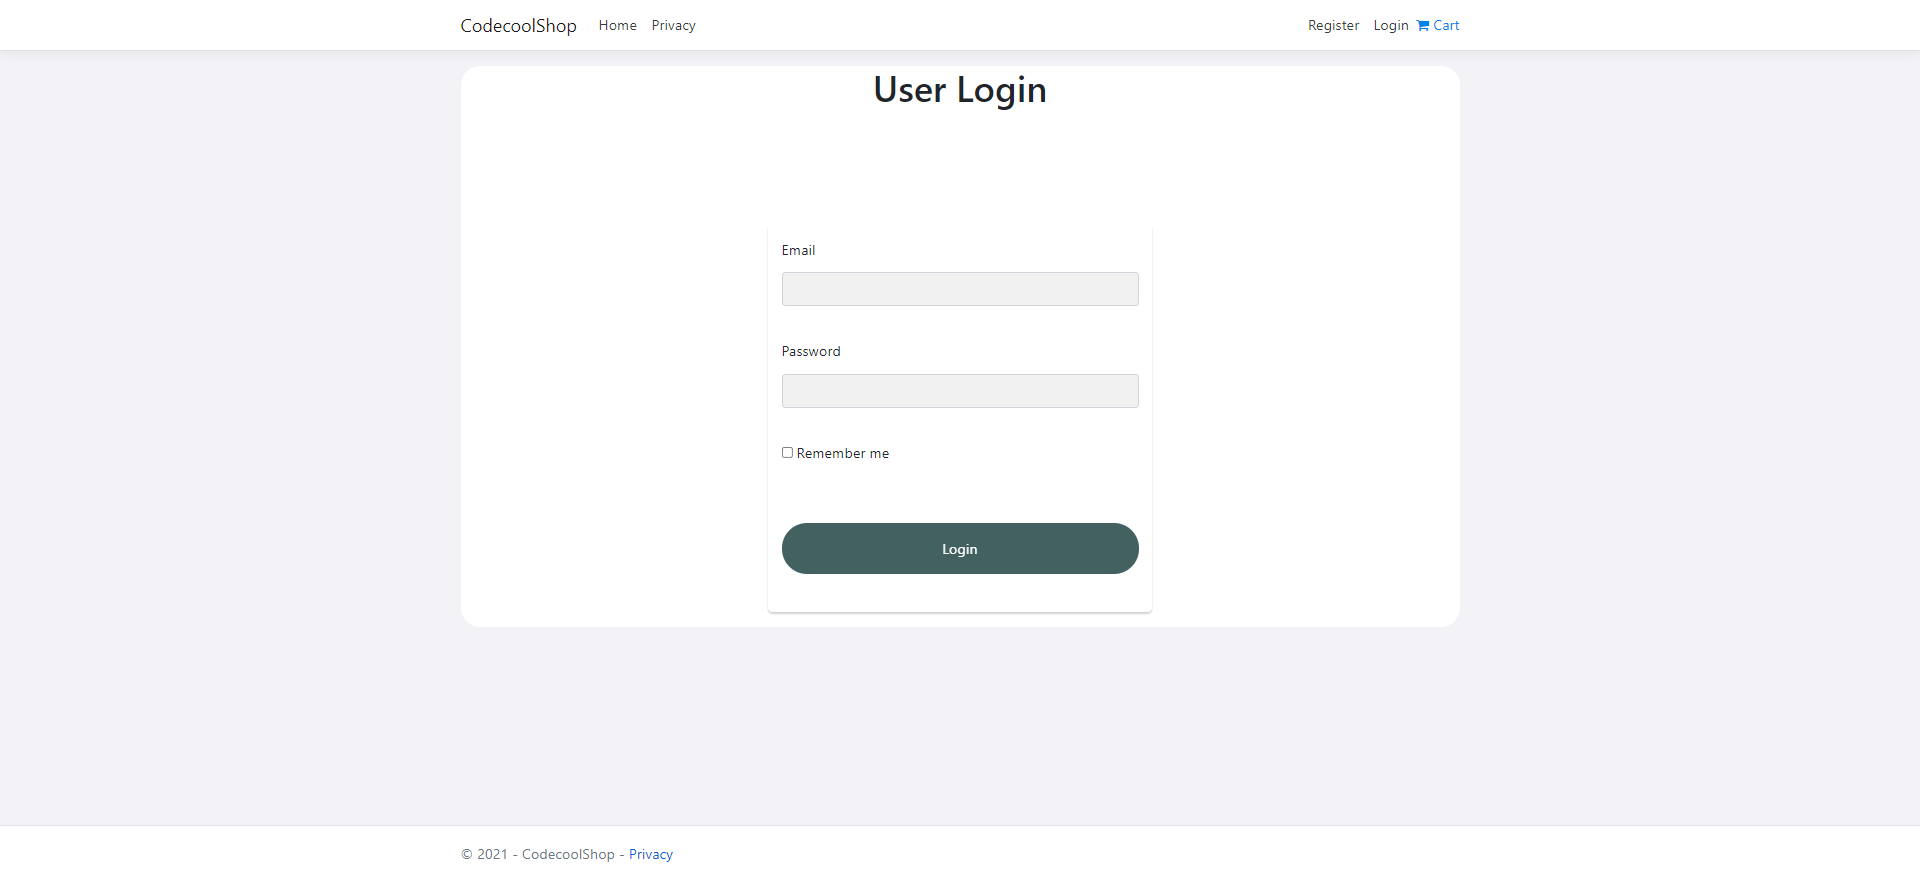Open the CodecoolShop brand link
The width and height of the screenshot is (1920, 880).
point(518,26)
